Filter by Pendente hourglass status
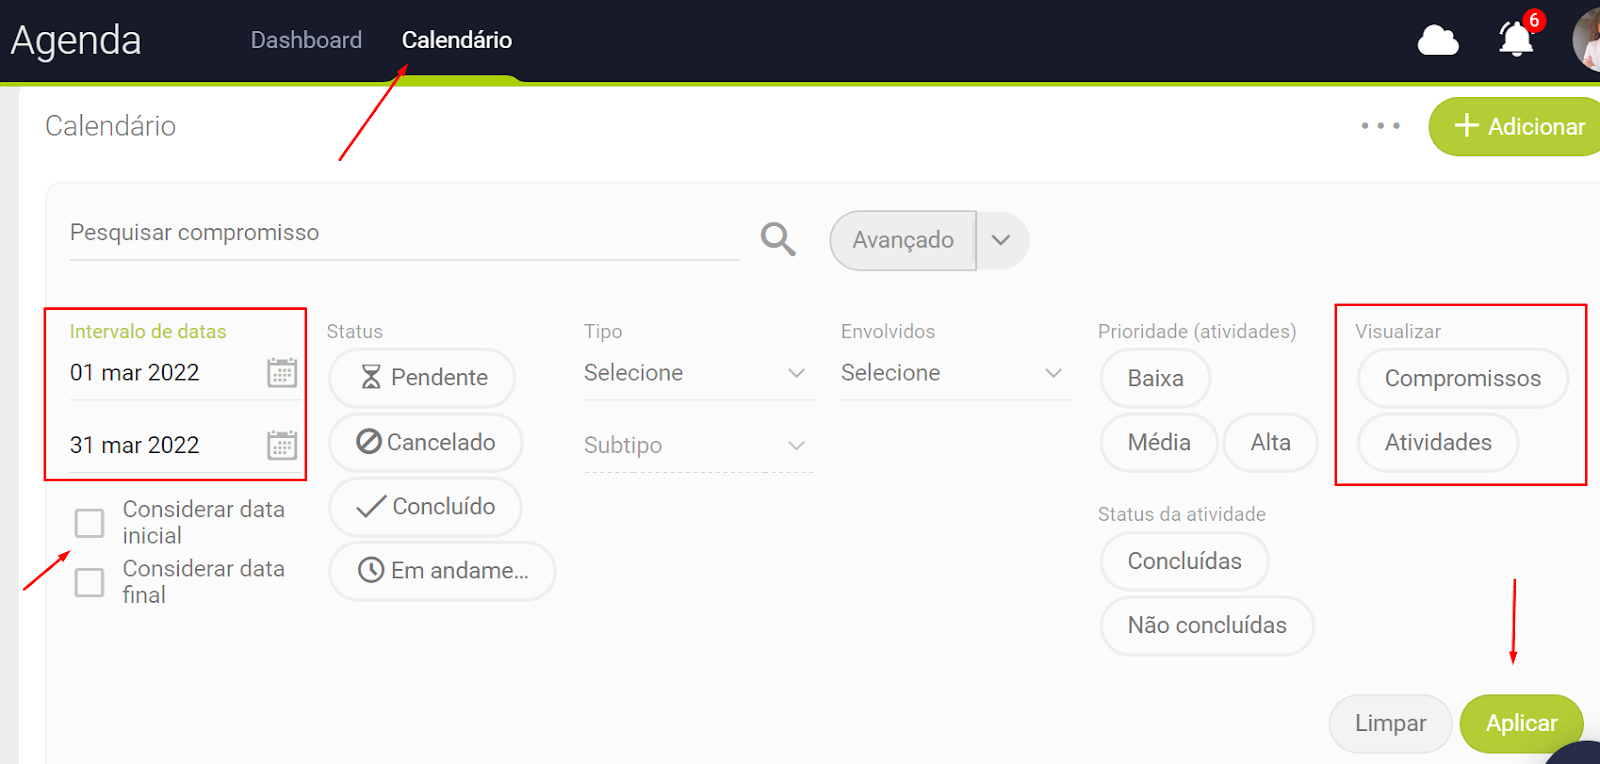This screenshot has width=1600, height=764. pyautogui.click(x=422, y=377)
